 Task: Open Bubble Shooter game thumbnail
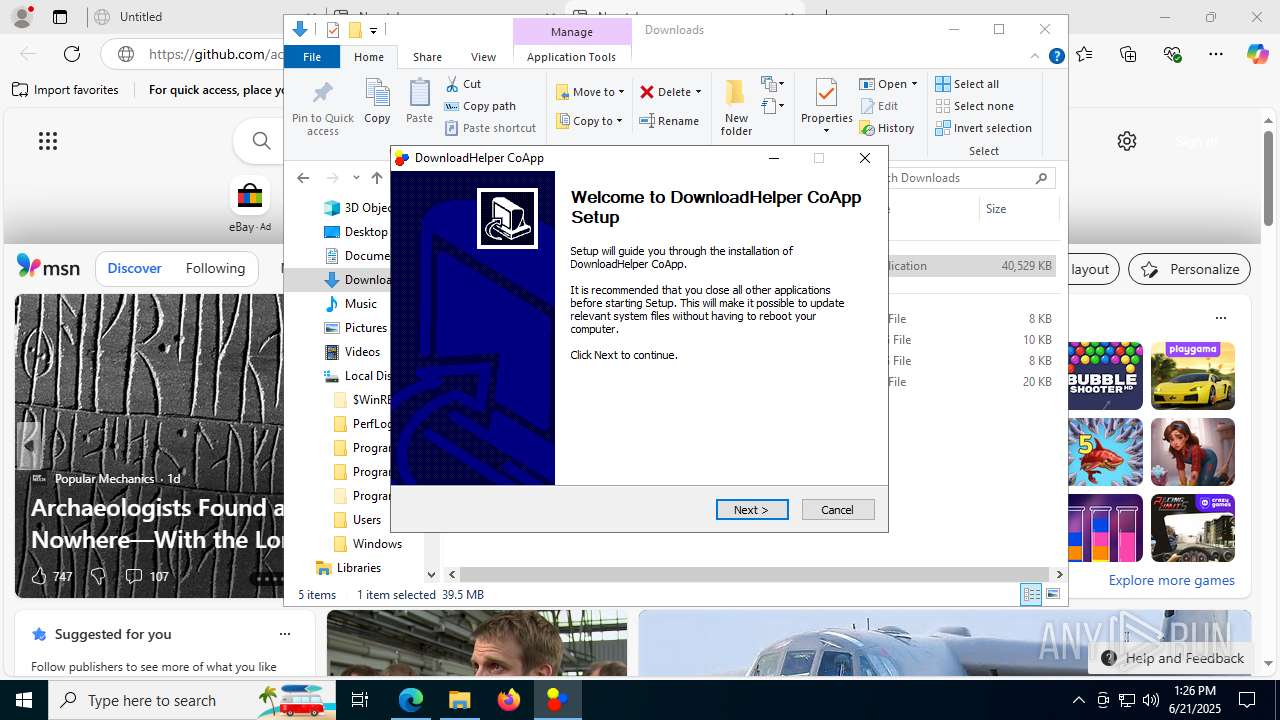coord(1104,376)
